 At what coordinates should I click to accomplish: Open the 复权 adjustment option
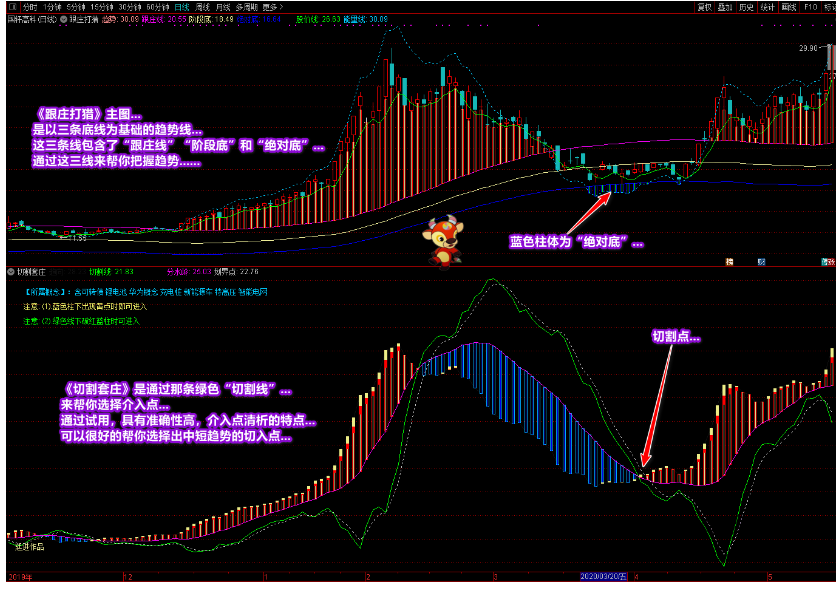704,6
